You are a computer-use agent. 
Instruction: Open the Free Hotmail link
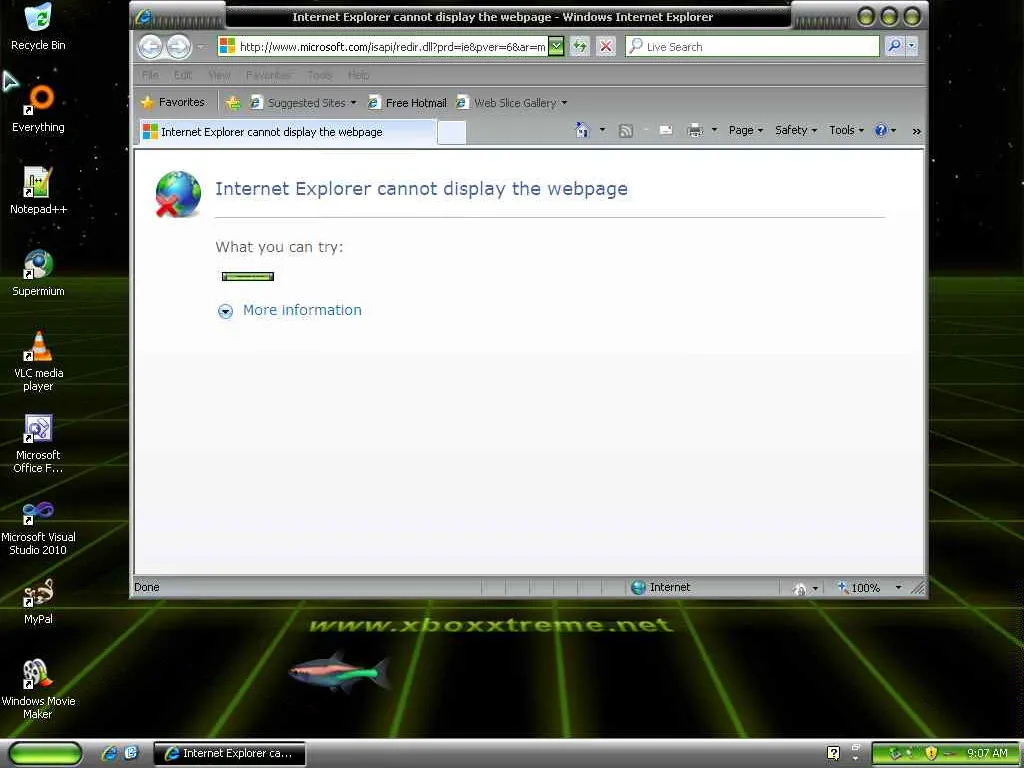408,103
